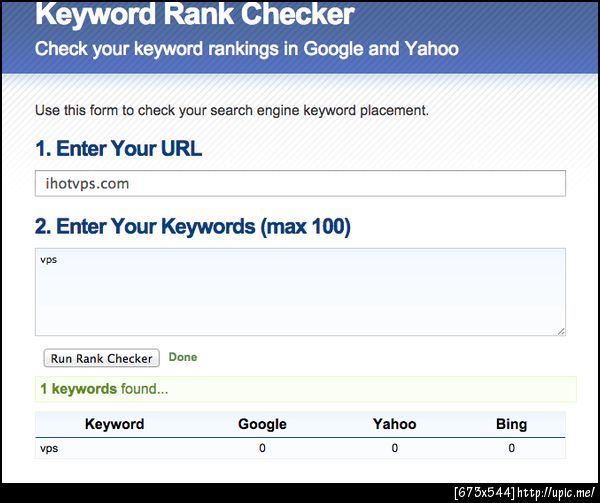
Task: Click the '2. Enter Your Keywords' heading
Action: tap(192, 227)
